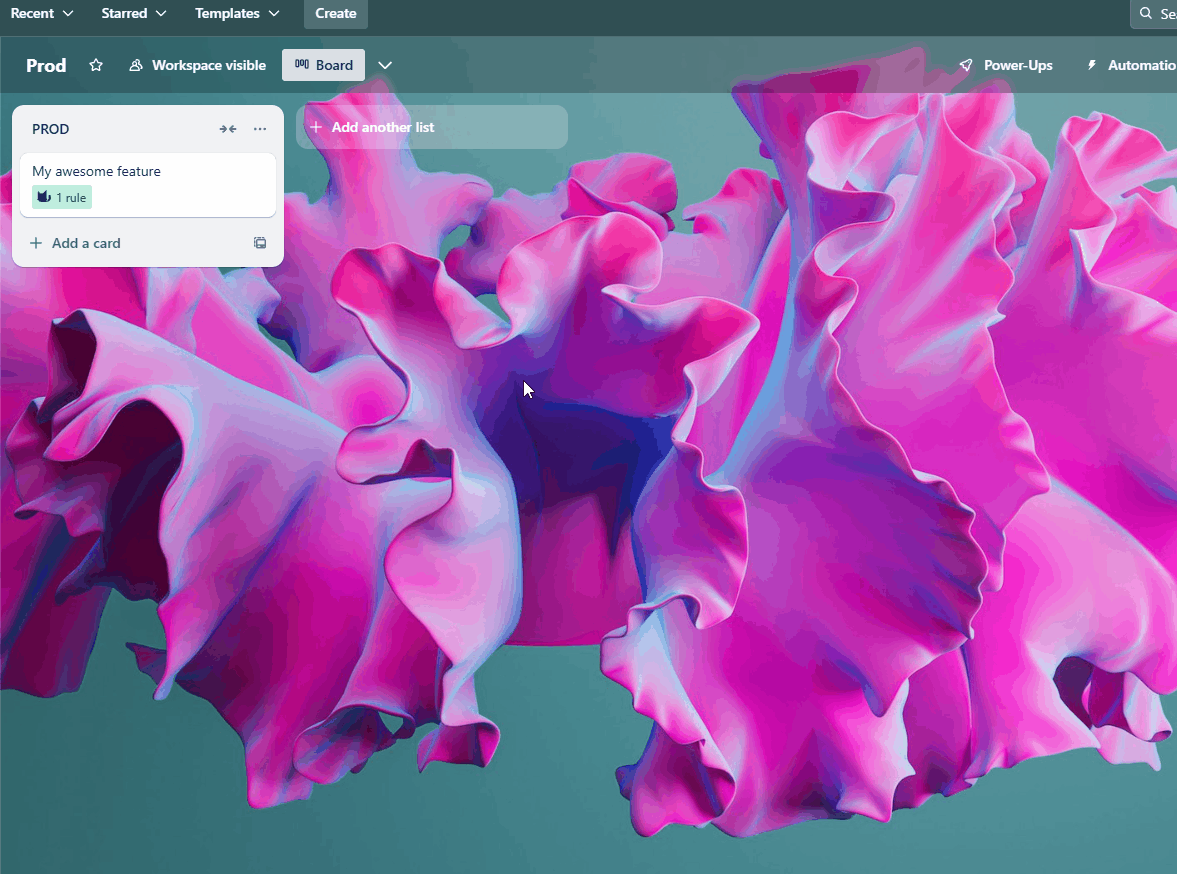Click the Automation lightning icon
This screenshot has width=1177, height=874.
(x=1092, y=65)
